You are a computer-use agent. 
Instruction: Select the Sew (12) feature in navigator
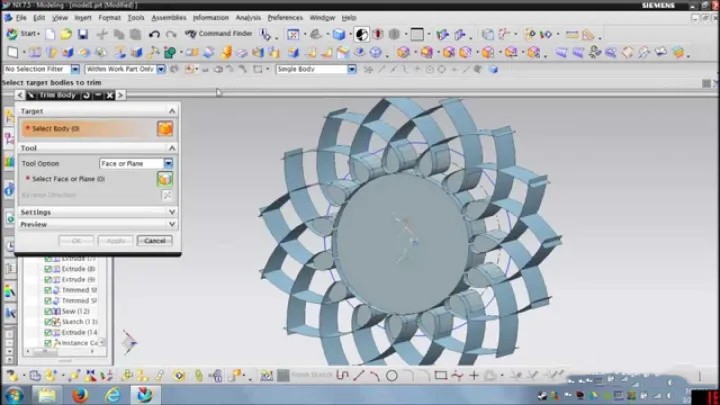coord(75,311)
